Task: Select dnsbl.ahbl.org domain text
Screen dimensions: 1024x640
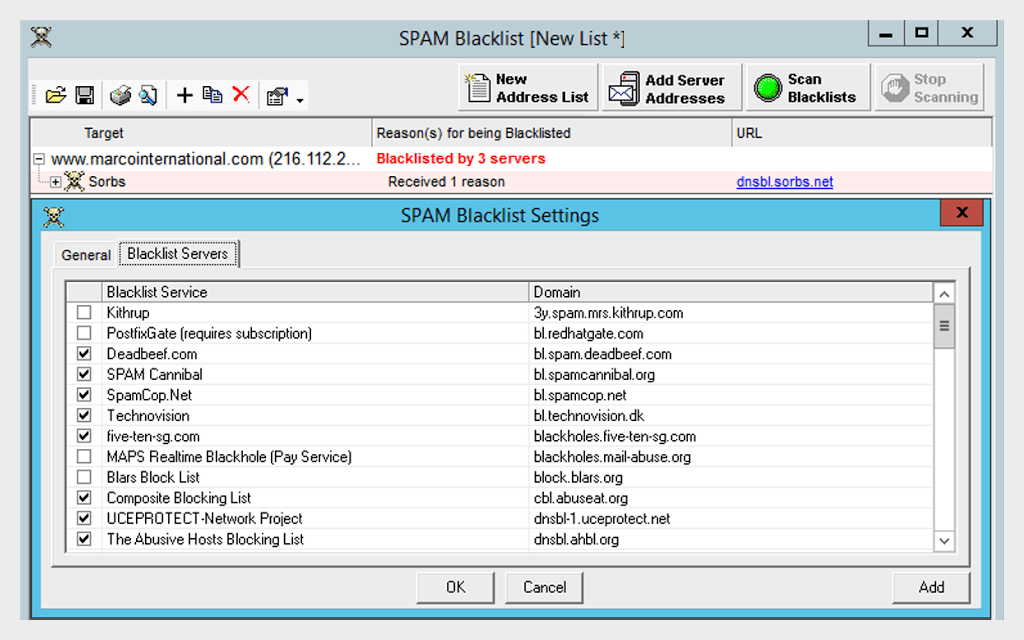Action: [x=576, y=539]
